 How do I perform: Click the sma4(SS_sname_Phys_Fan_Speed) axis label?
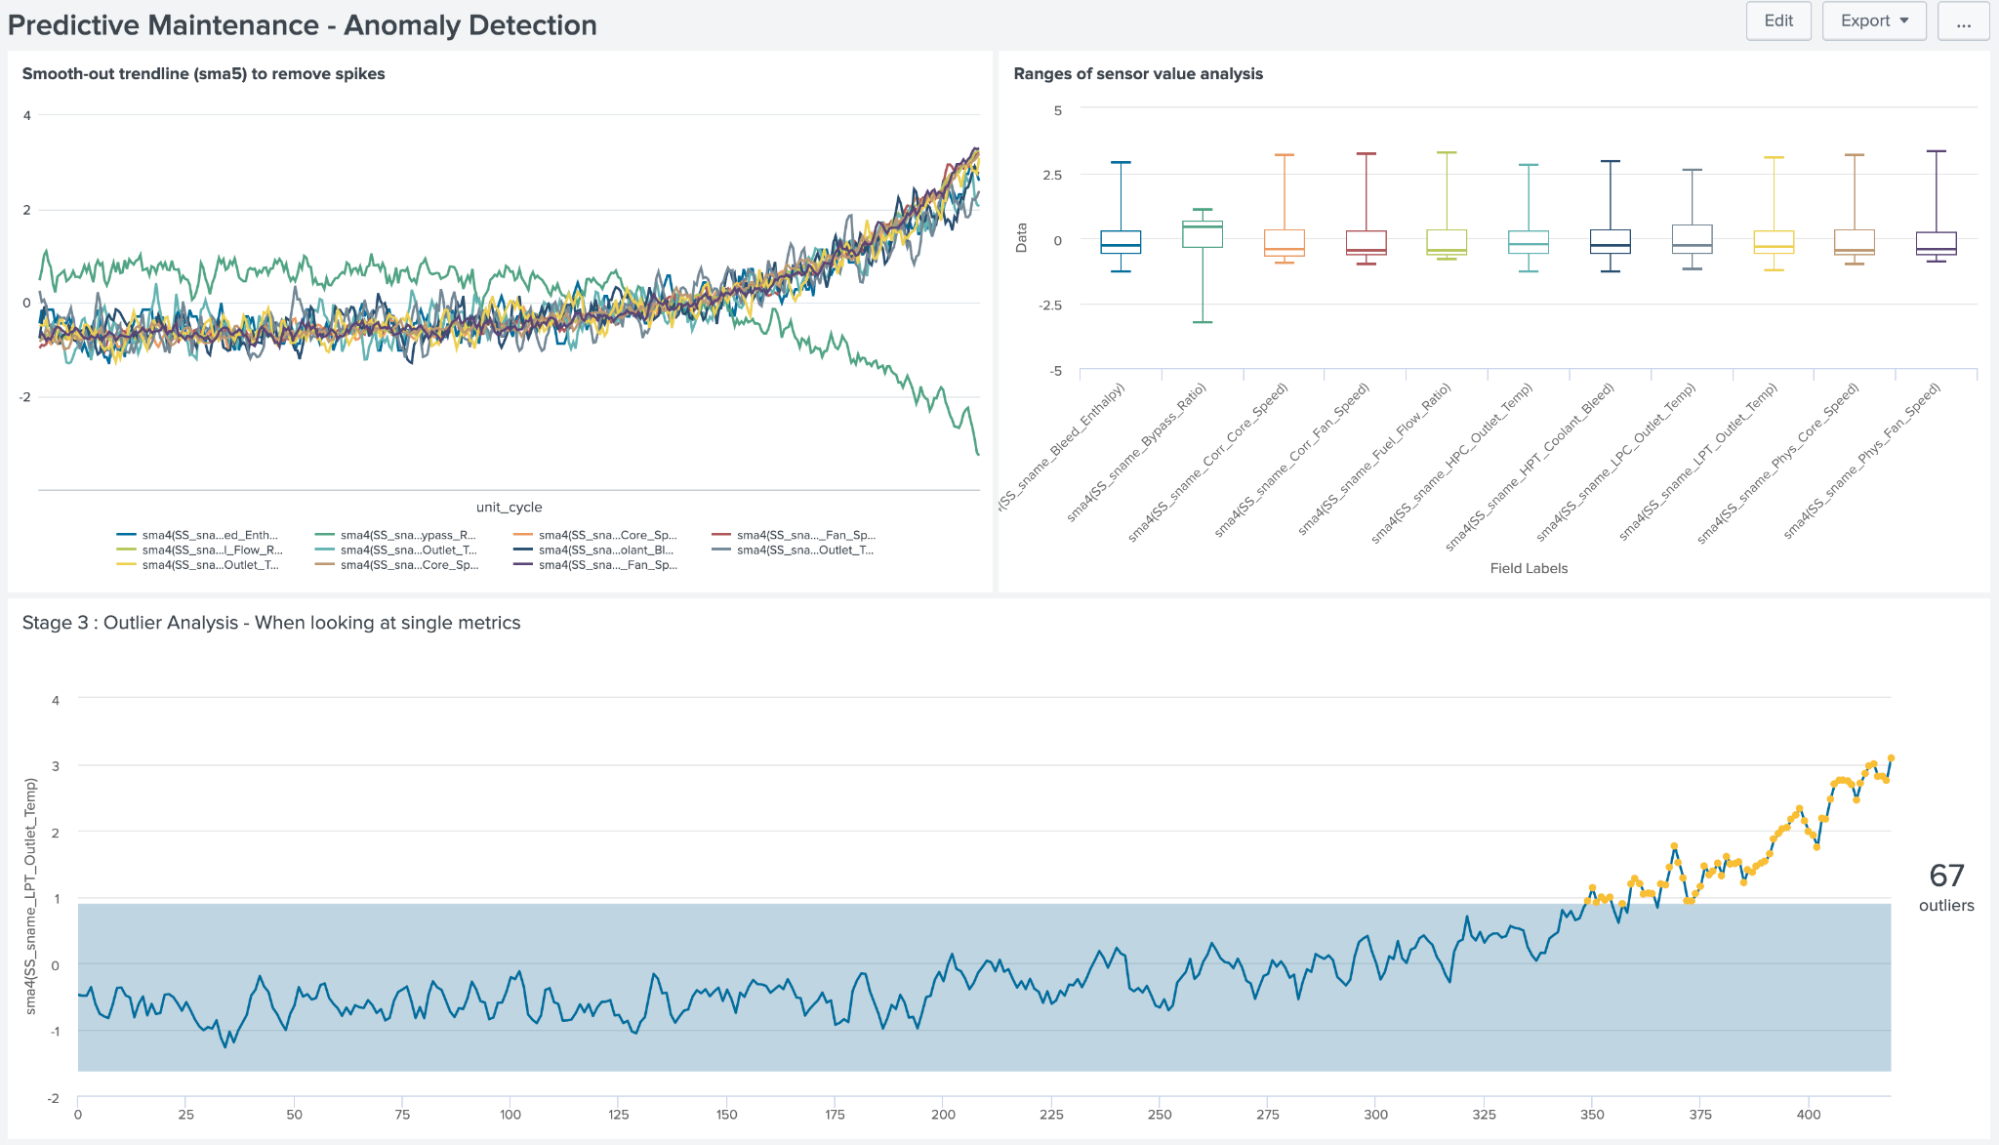[1863, 461]
